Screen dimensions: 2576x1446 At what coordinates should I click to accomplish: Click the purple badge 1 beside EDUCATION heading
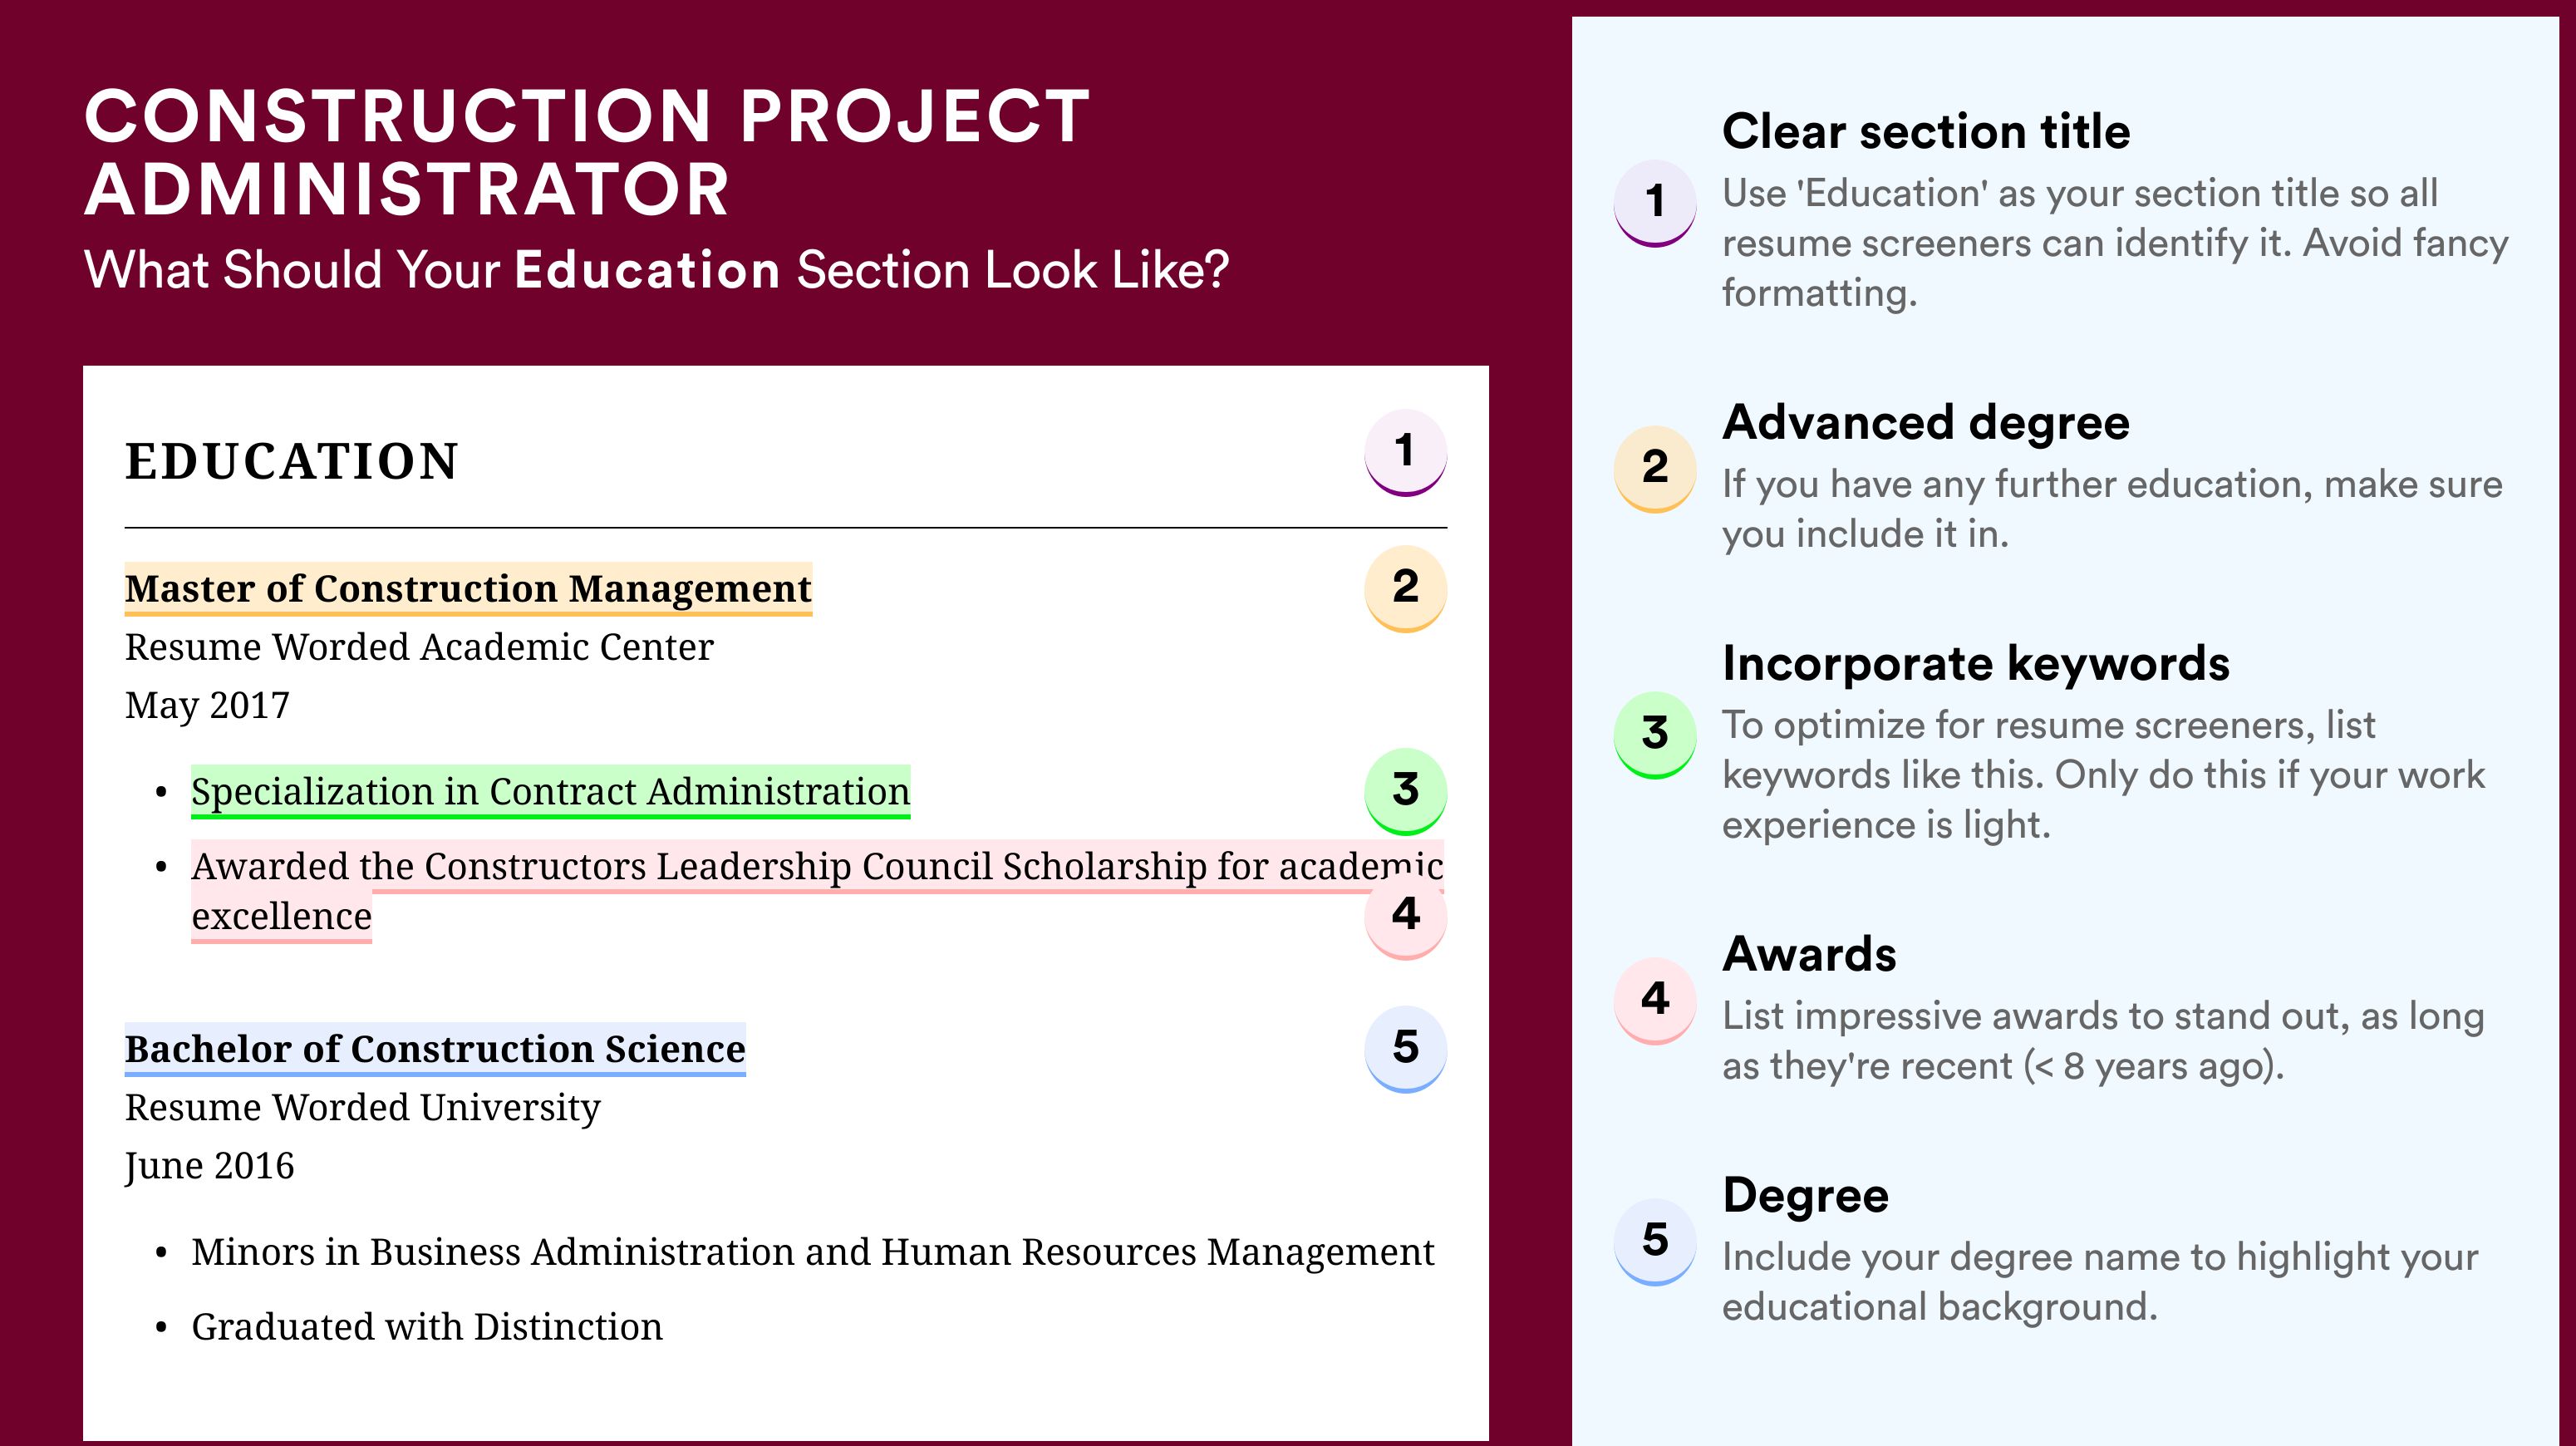[1405, 452]
